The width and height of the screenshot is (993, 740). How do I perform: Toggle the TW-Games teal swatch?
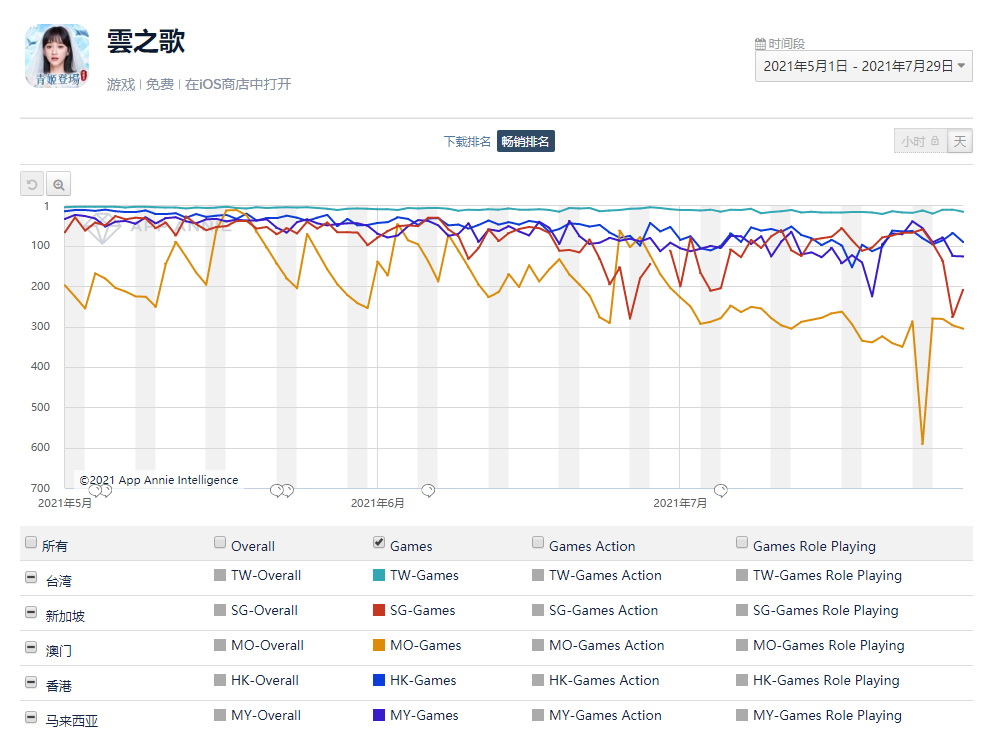379,575
